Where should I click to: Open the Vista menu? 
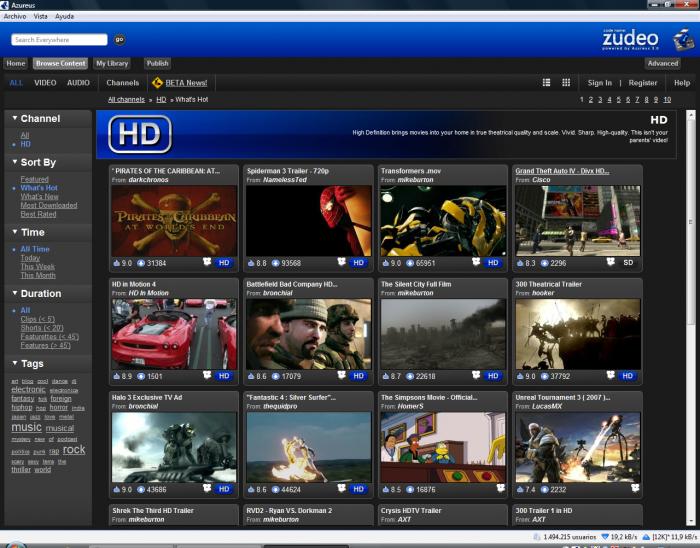[40, 17]
